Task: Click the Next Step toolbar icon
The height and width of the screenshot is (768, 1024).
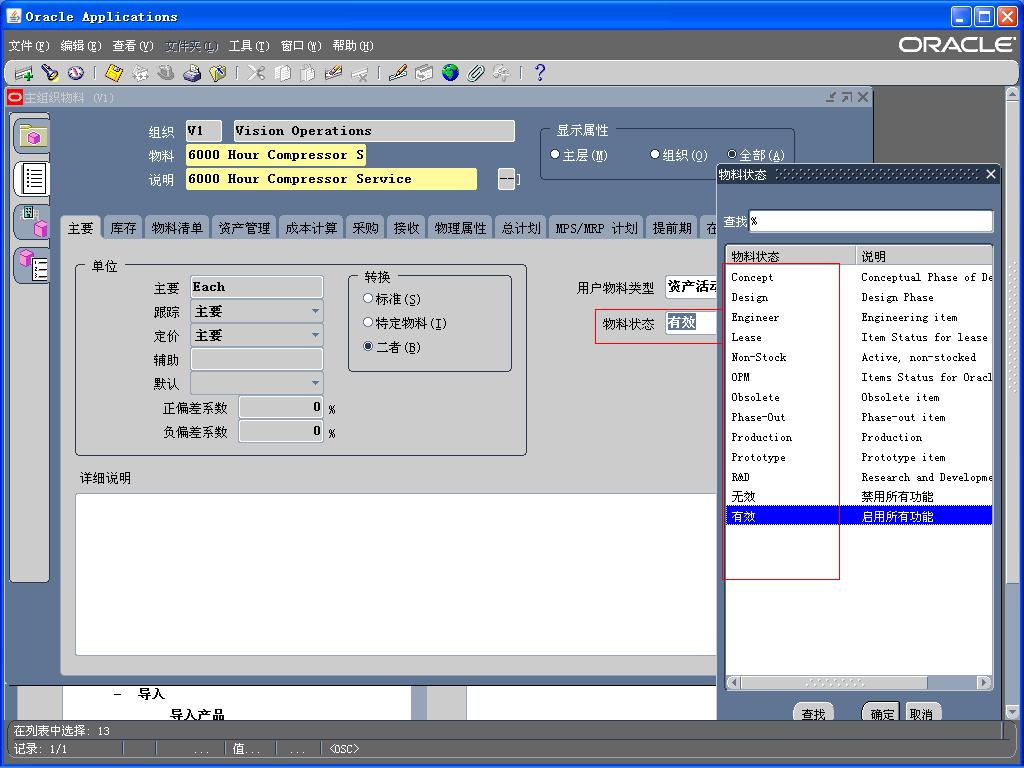Action: [x=140, y=73]
